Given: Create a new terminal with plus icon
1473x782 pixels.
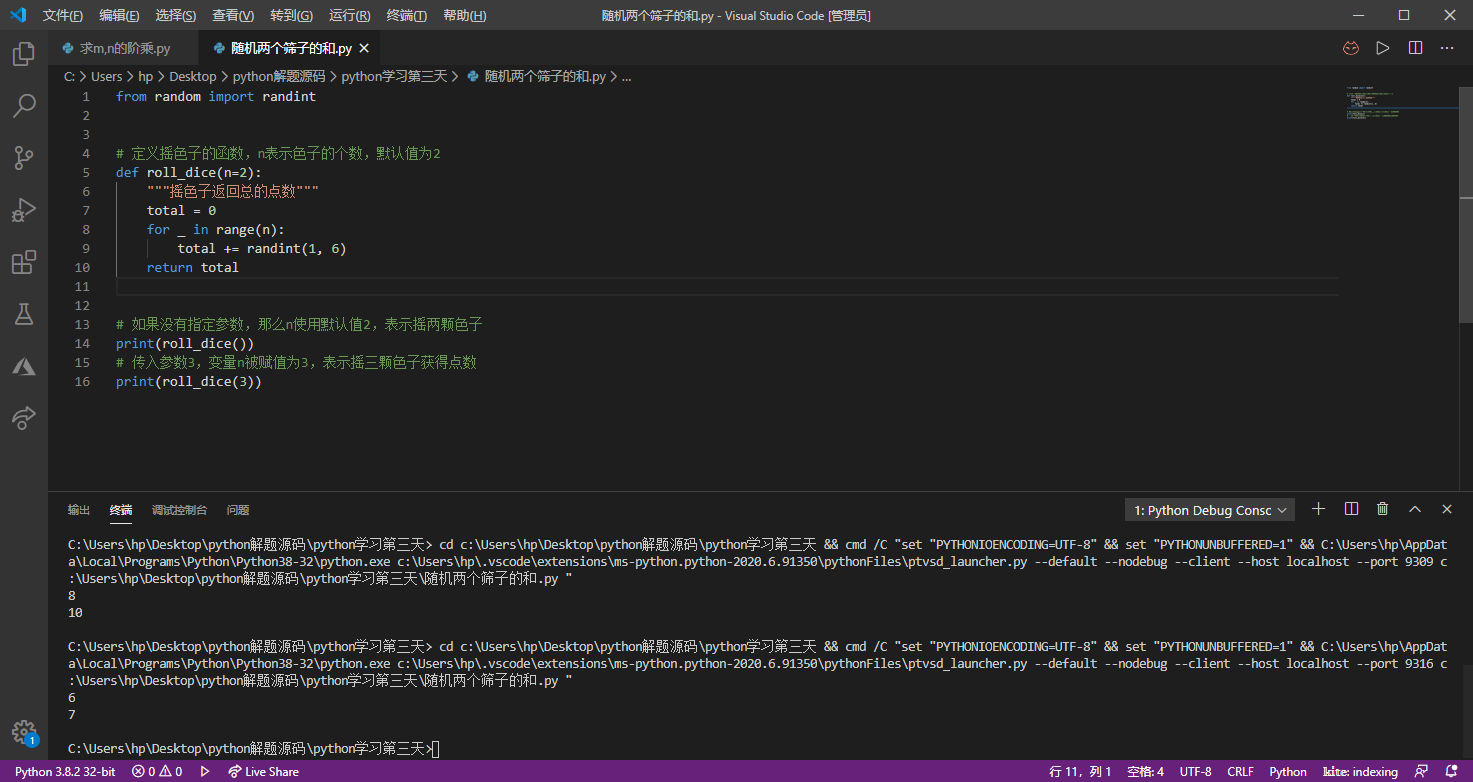Looking at the screenshot, I should [1318, 509].
